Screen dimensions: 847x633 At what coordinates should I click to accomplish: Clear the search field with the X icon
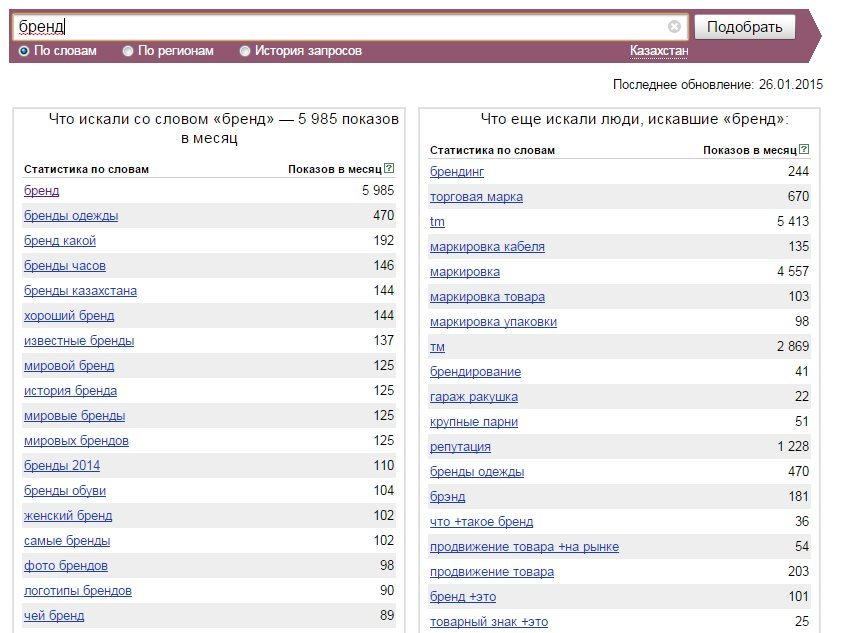click(x=674, y=26)
